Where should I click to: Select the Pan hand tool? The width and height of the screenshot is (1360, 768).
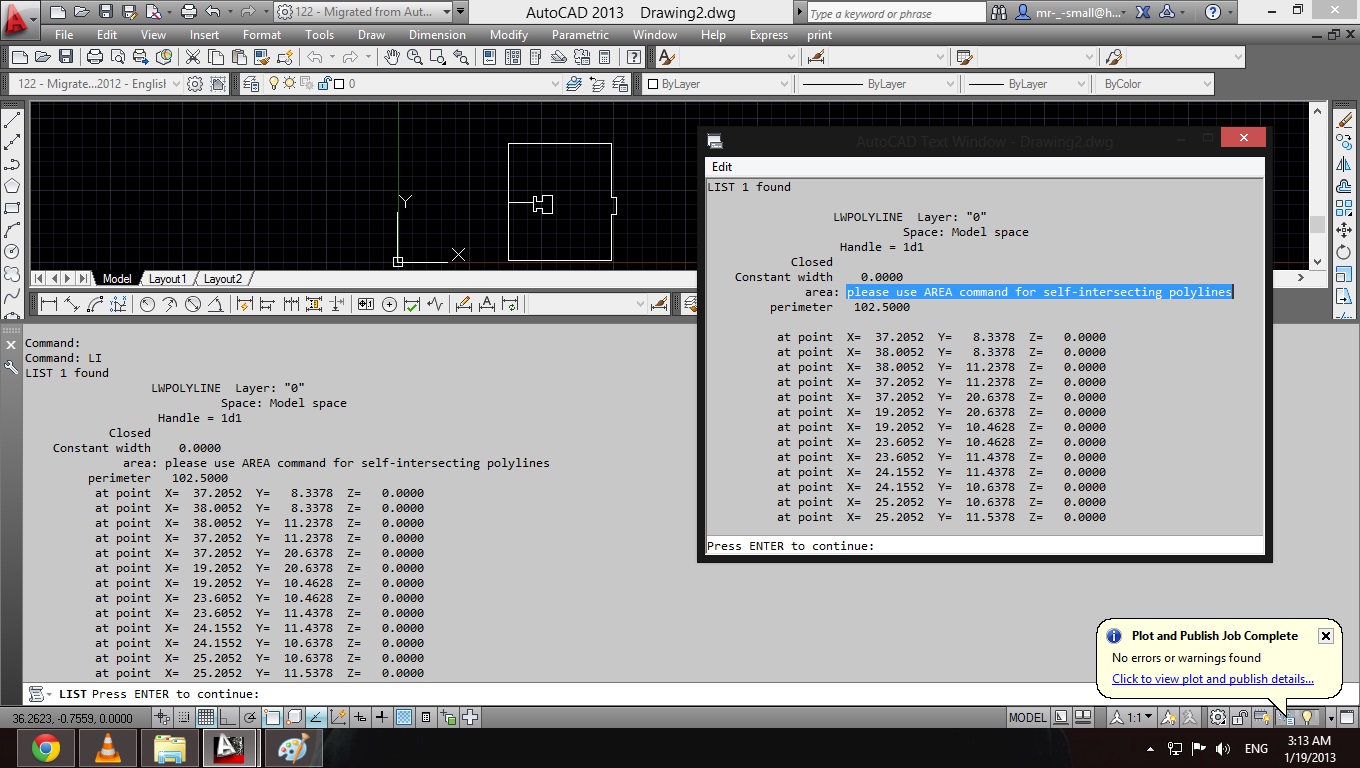[393, 57]
